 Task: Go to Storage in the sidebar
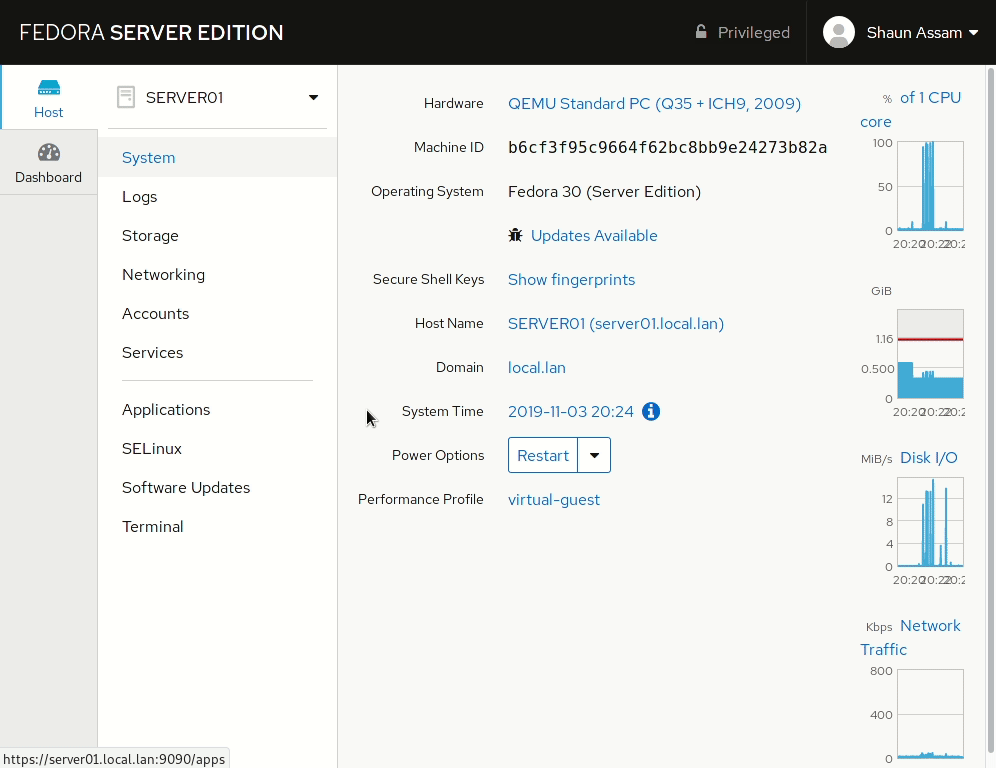(150, 236)
